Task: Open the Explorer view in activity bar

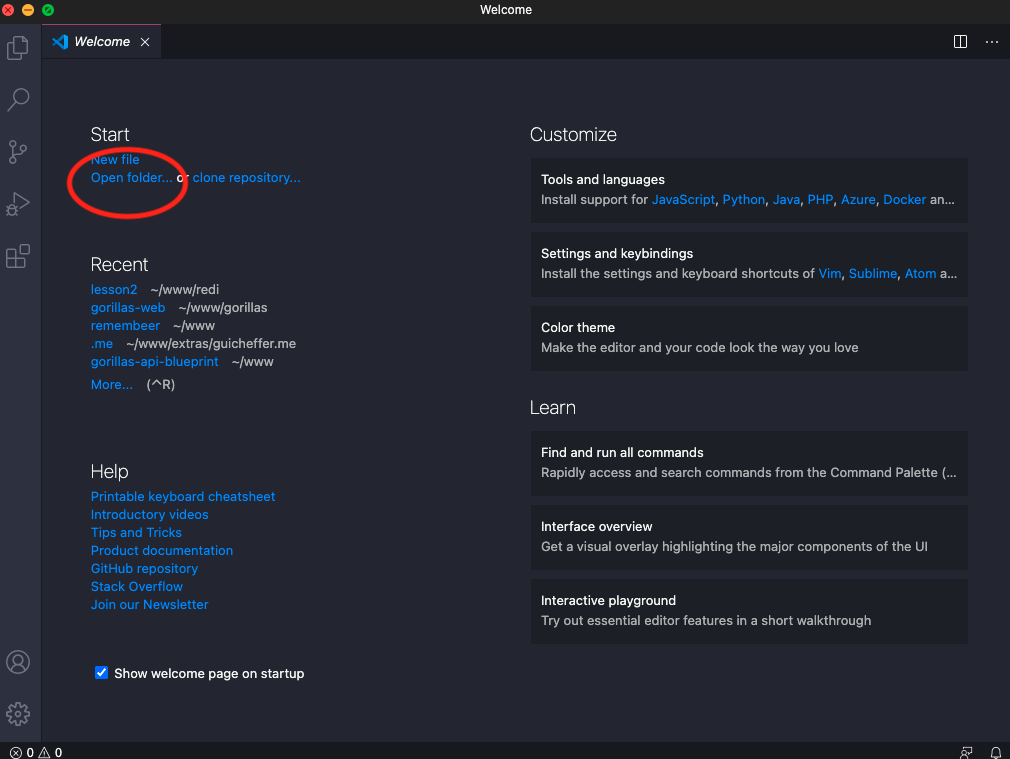Action: [18, 48]
